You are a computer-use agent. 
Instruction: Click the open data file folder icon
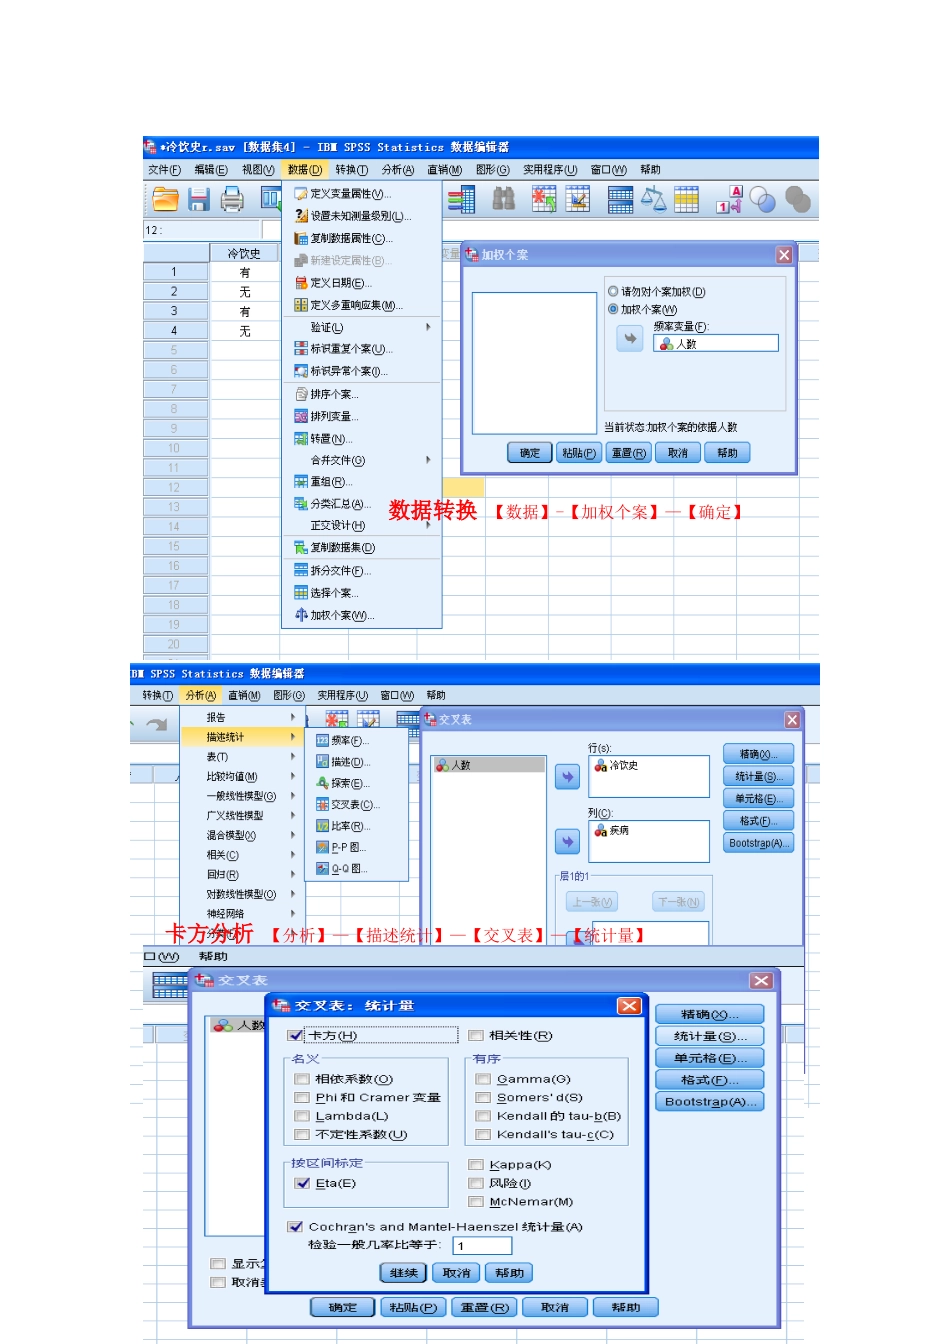(165, 199)
